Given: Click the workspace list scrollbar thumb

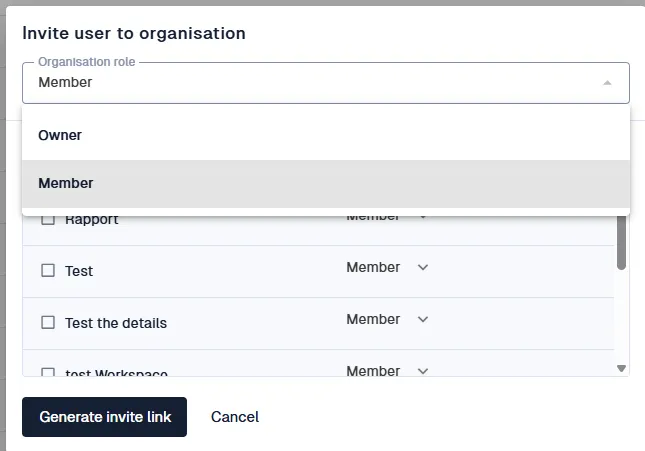Looking at the screenshot, I should click(621, 242).
